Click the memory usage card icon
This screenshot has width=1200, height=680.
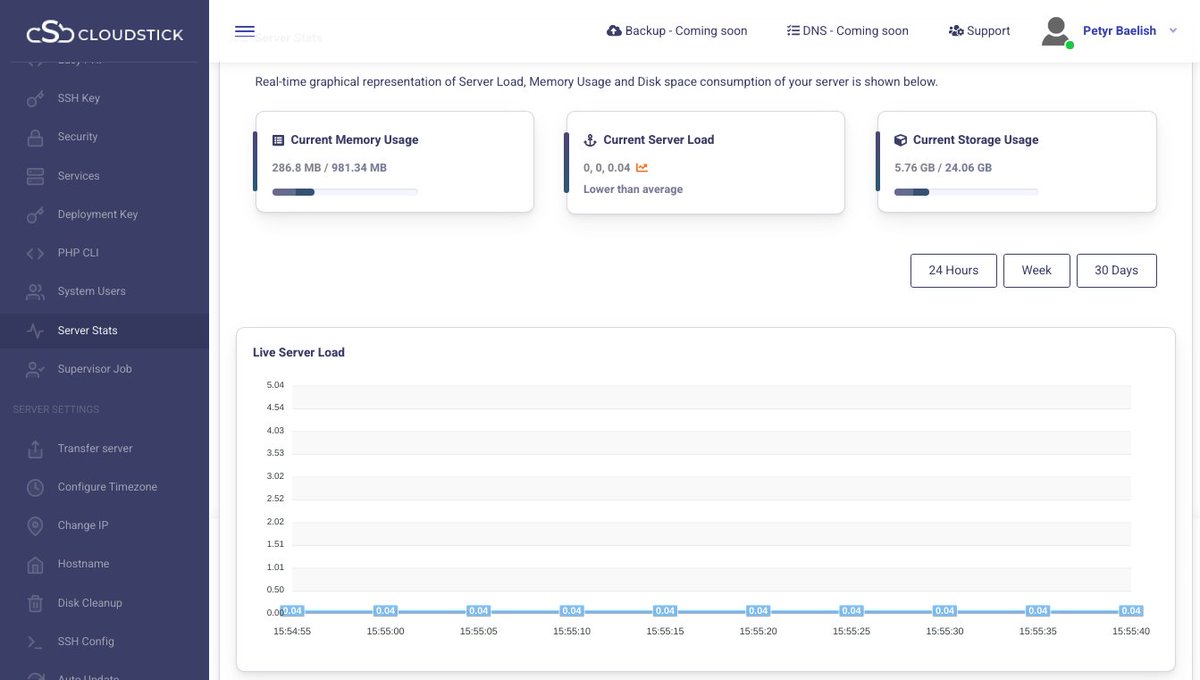(279, 141)
